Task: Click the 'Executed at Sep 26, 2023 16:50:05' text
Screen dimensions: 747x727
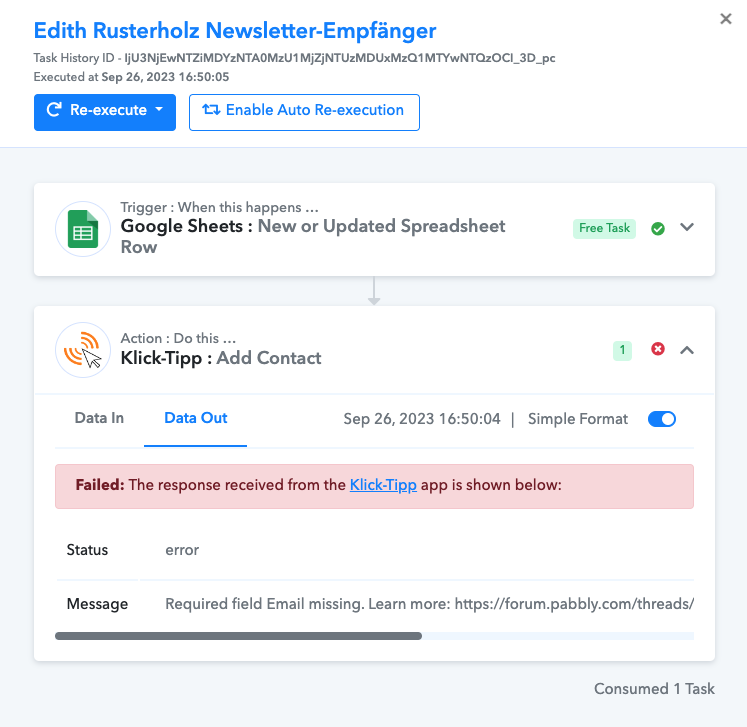Action: point(131,77)
